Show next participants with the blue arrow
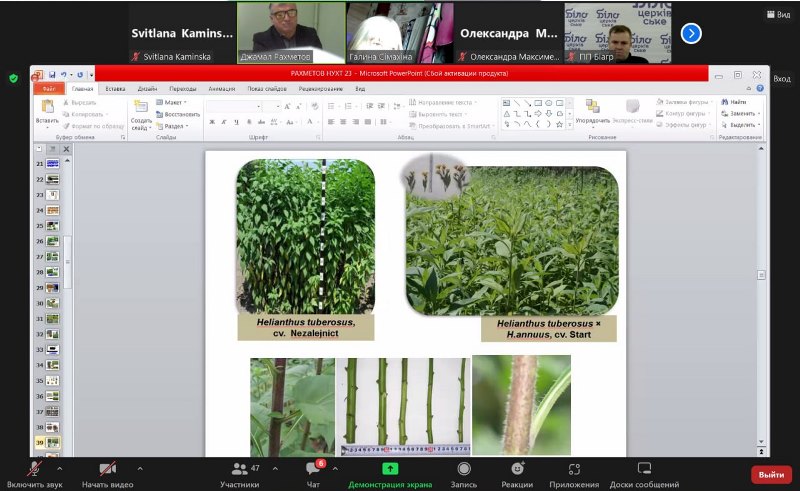Image resolution: width=800 pixels, height=491 pixels. pyautogui.click(x=691, y=33)
